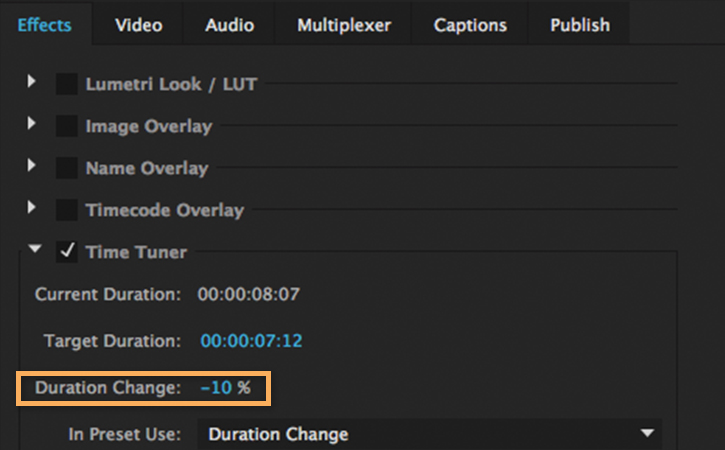Enable the Name Overlay checkbox
The image size is (725, 450).
(67, 168)
